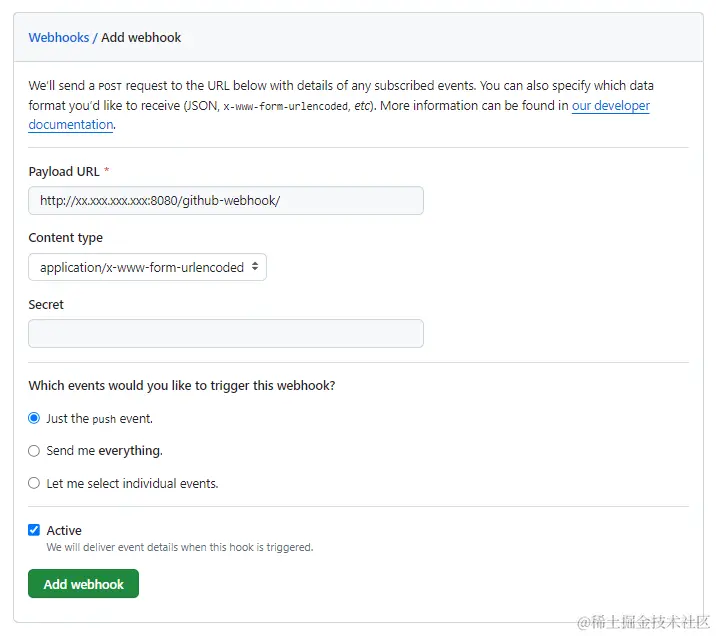Click the 'Secret' field label
The image size is (716, 636).
click(46, 304)
